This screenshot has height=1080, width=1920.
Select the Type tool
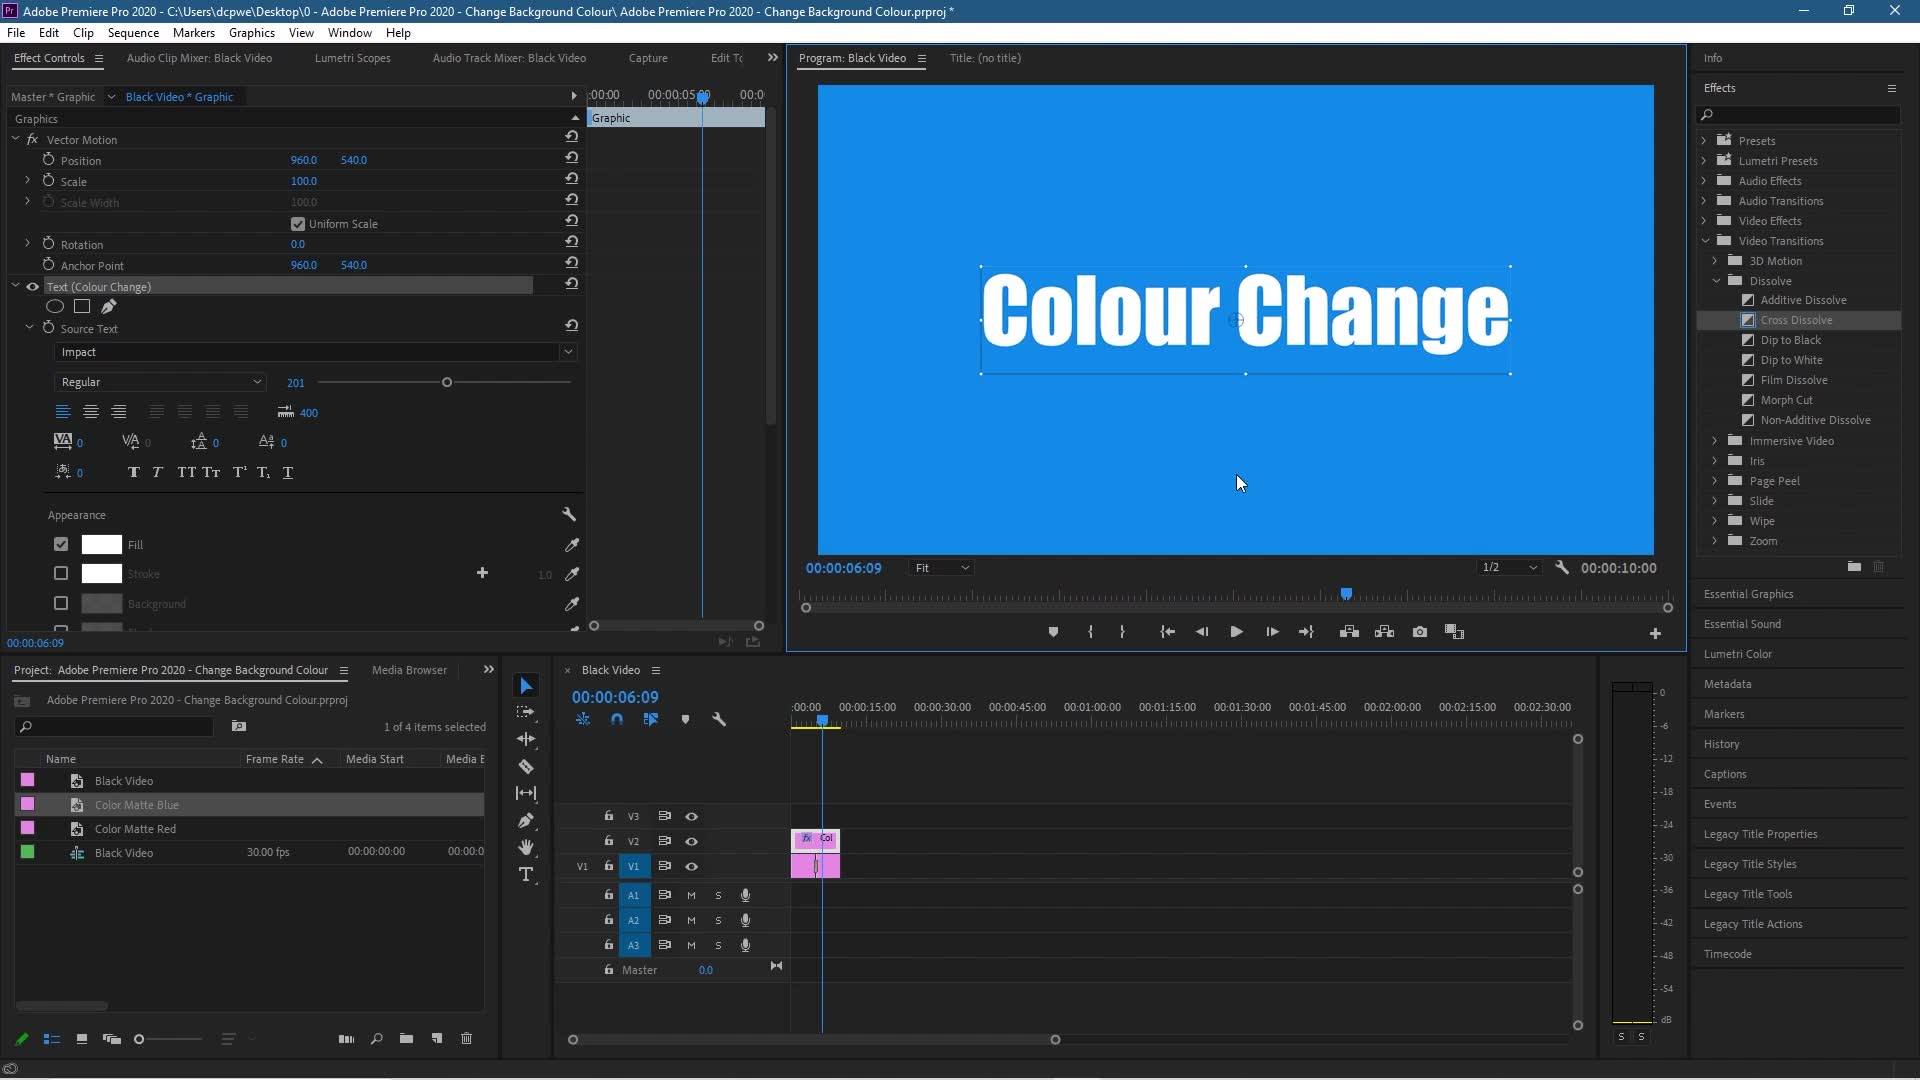tap(526, 875)
